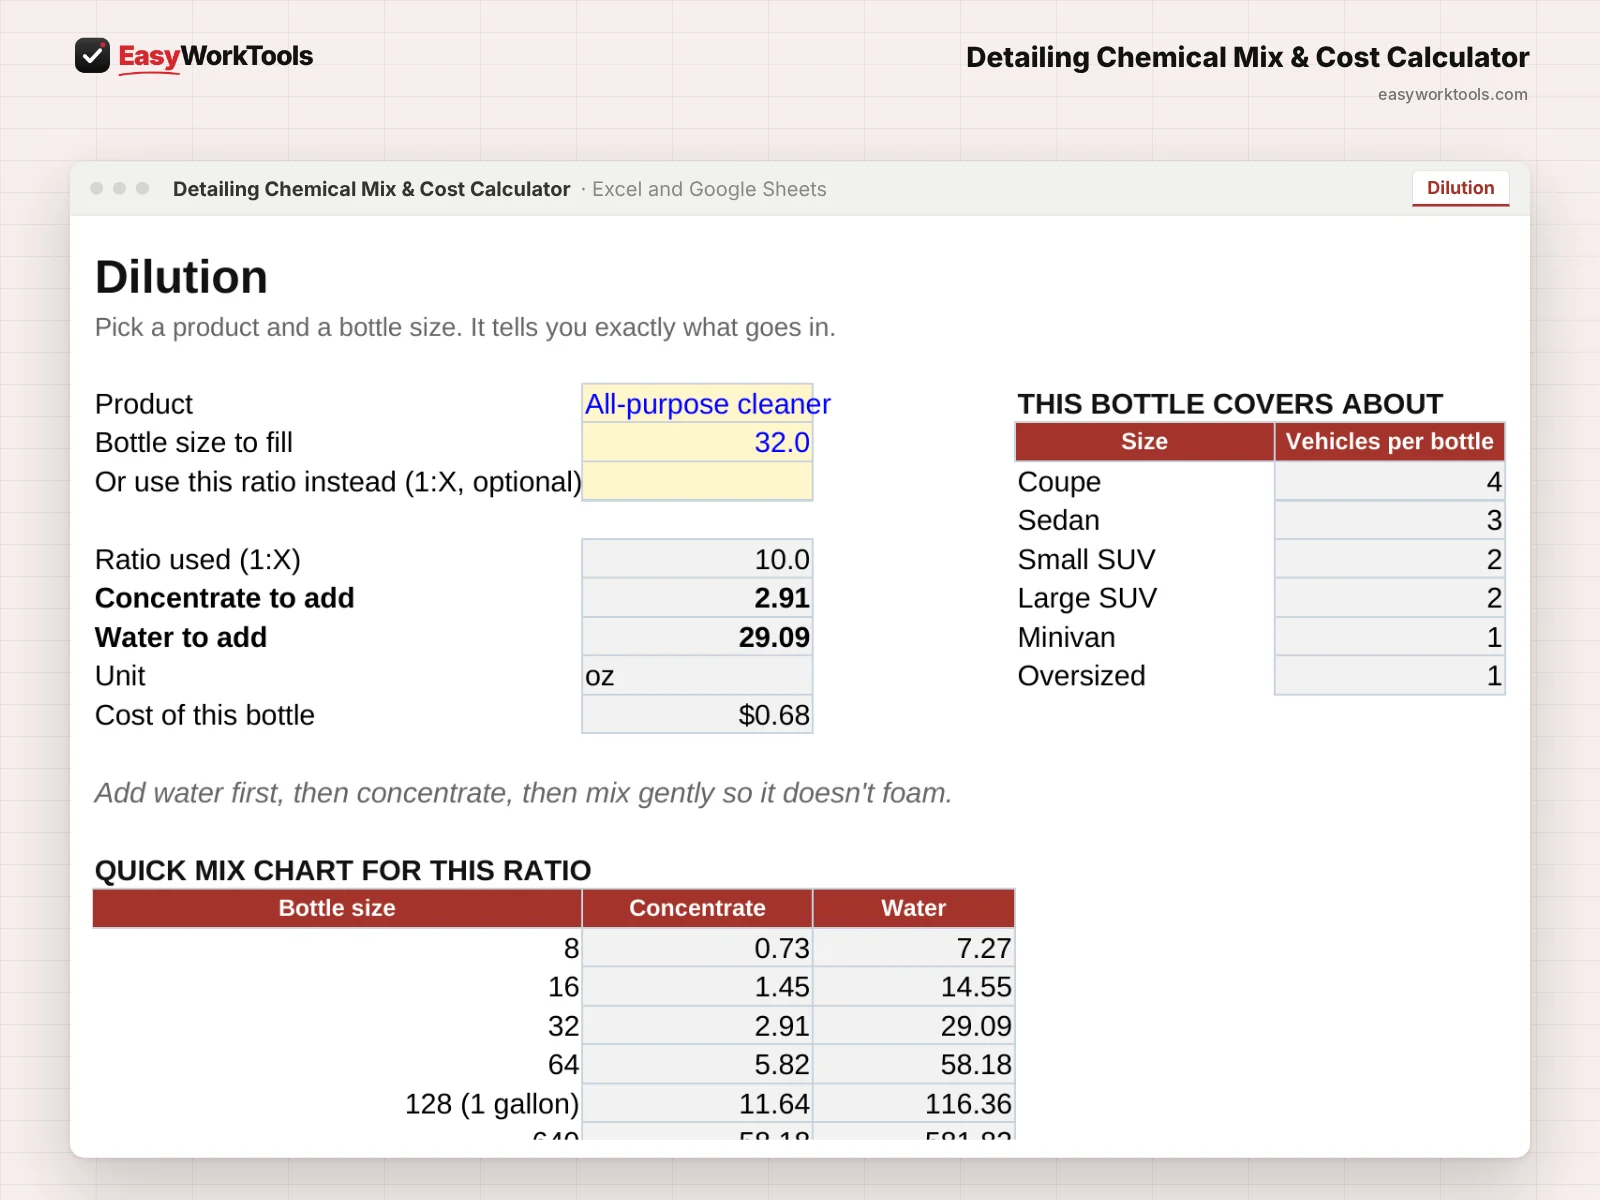Select concentrate value 11.64
This screenshot has height=1200, width=1600.
click(x=697, y=1104)
